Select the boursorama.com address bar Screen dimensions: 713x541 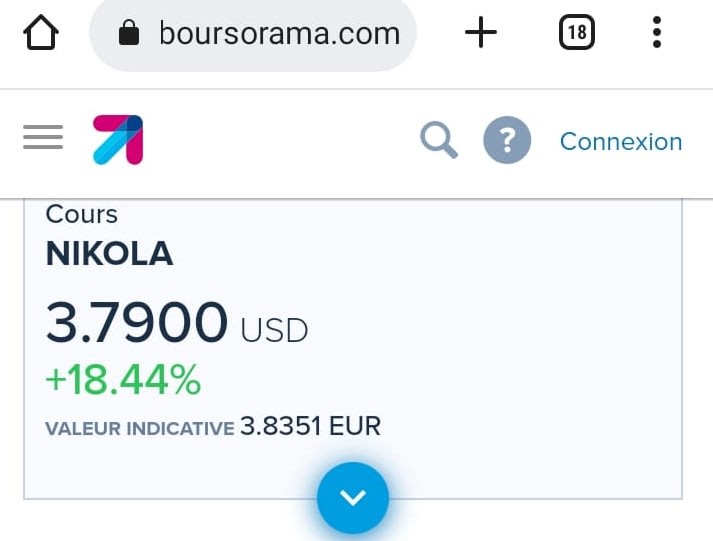(x=278, y=34)
